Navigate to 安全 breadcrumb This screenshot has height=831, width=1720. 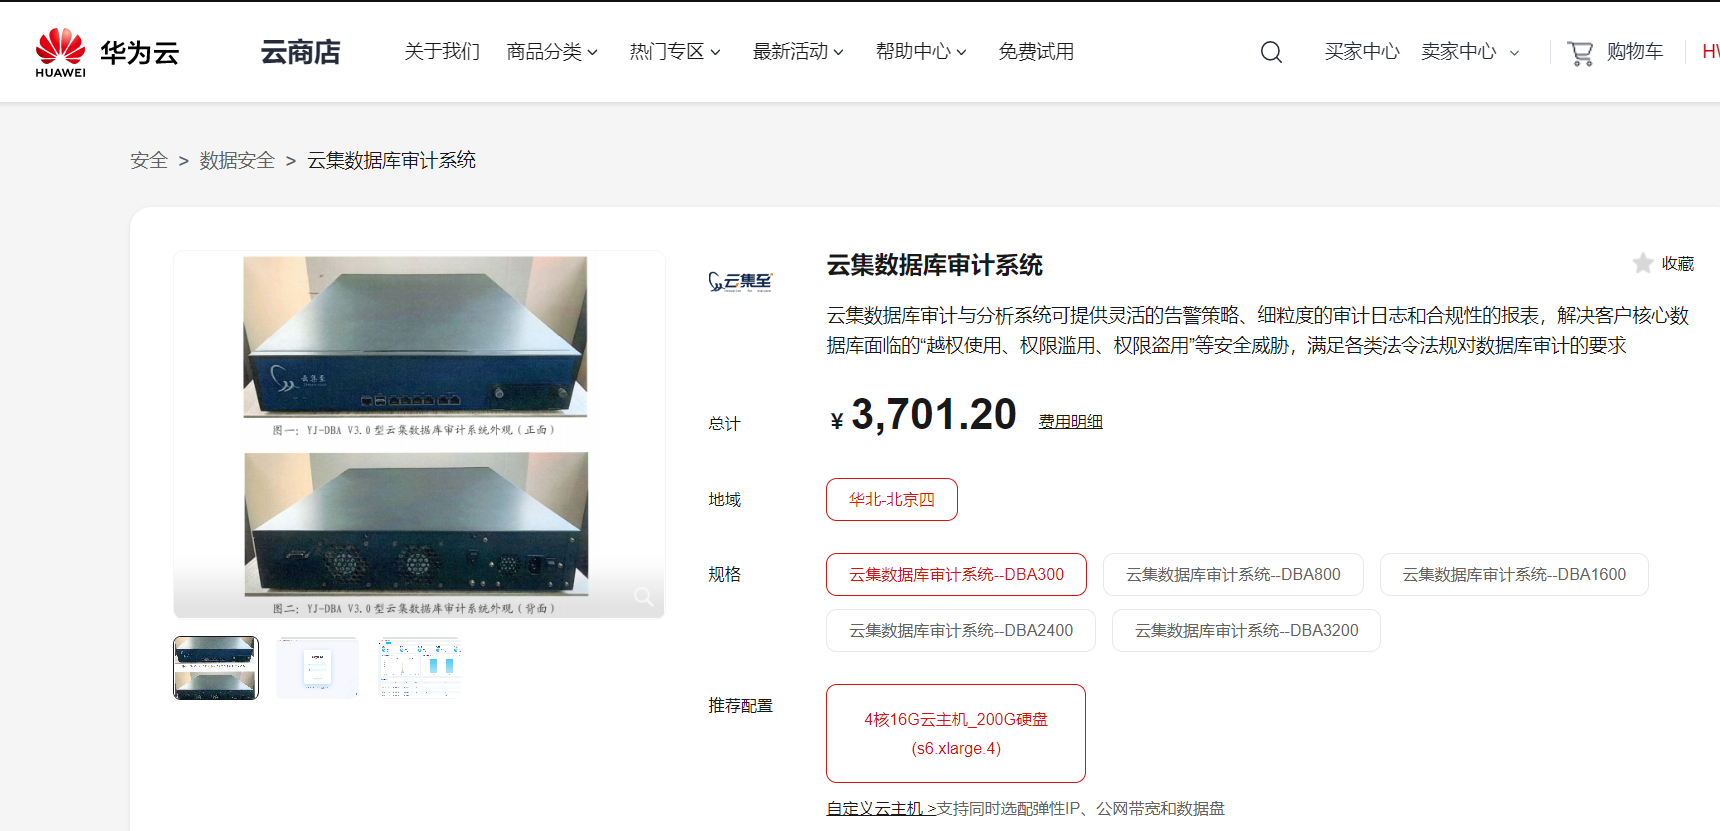point(149,160)
